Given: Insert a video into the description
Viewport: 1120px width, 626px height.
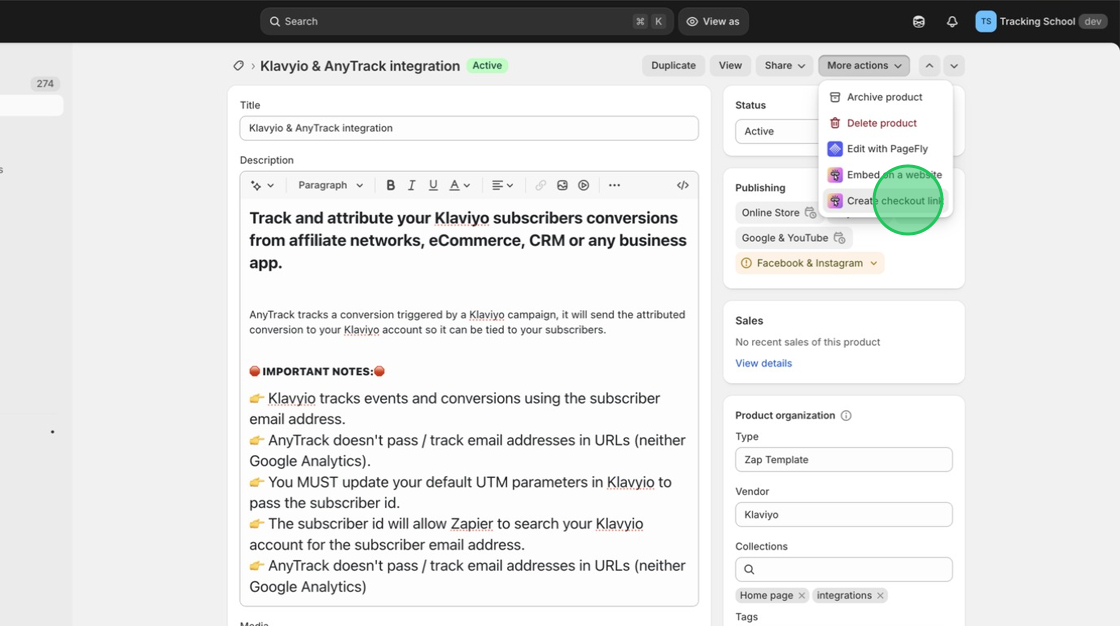Looking at the screenshot, I should click(584, 185).
